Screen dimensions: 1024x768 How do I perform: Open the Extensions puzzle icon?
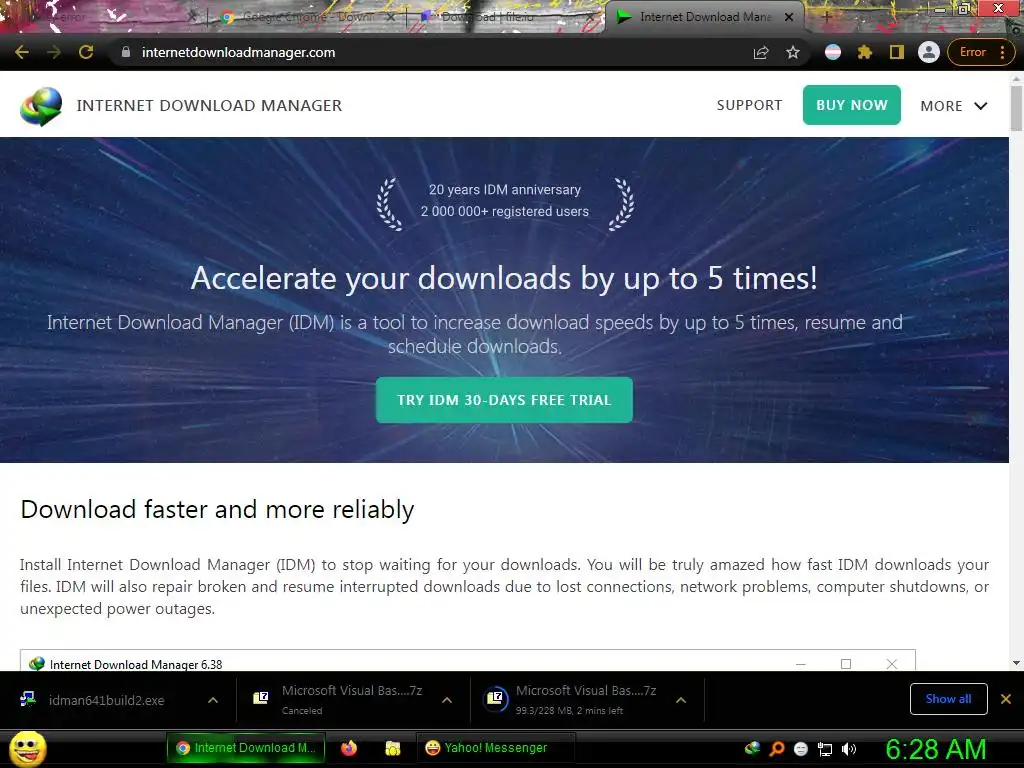865,52
